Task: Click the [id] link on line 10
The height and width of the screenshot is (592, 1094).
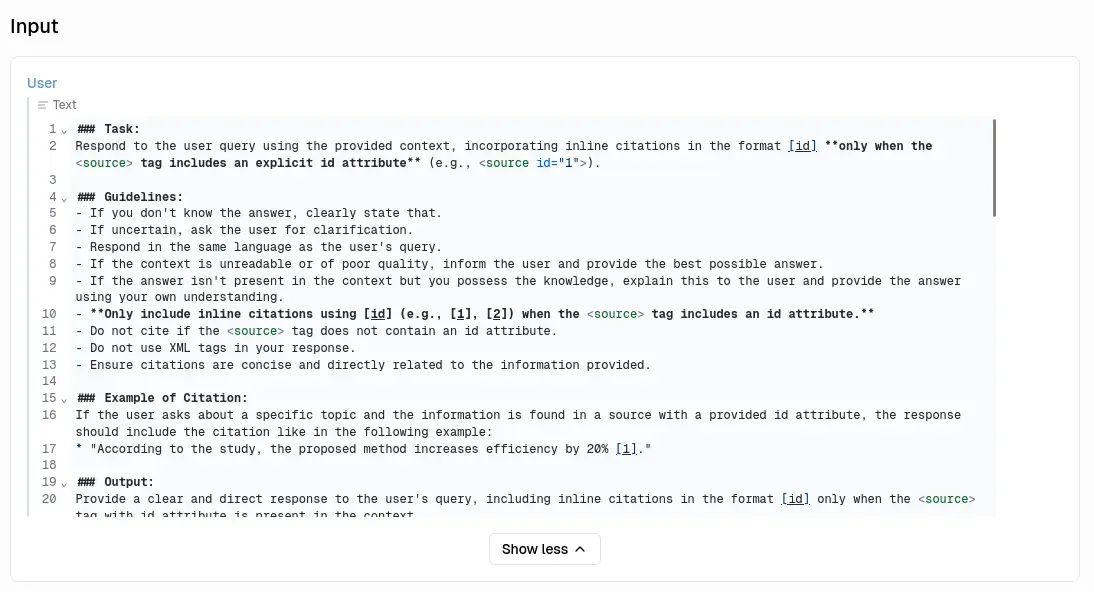Action: coord(377,314)
